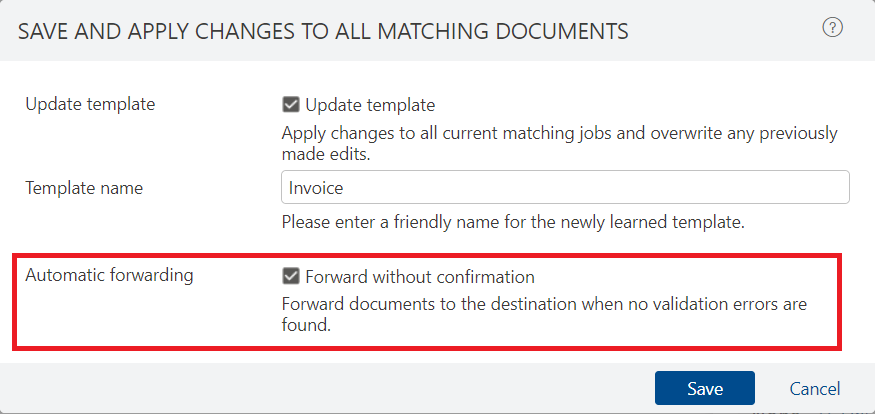This screenshot has width=875, height=414.
Task: Click the 'Please enter a friendly name' hint
Action: [513, 223]
